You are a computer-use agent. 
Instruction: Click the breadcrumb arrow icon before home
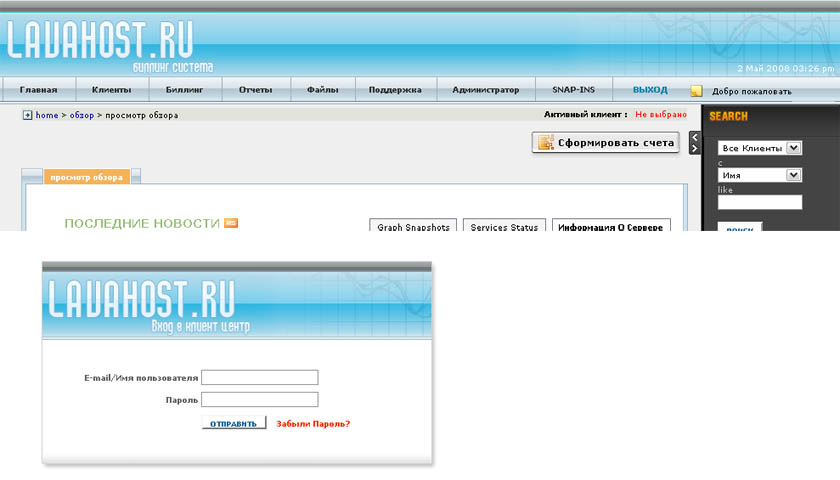27,115
